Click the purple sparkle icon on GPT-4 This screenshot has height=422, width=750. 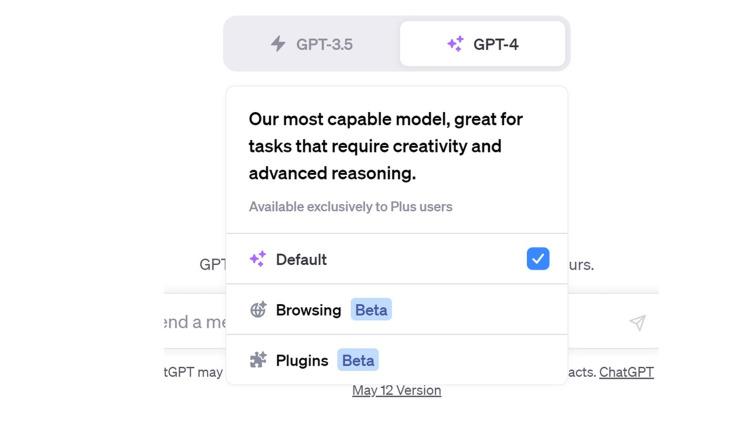point(455,44)
